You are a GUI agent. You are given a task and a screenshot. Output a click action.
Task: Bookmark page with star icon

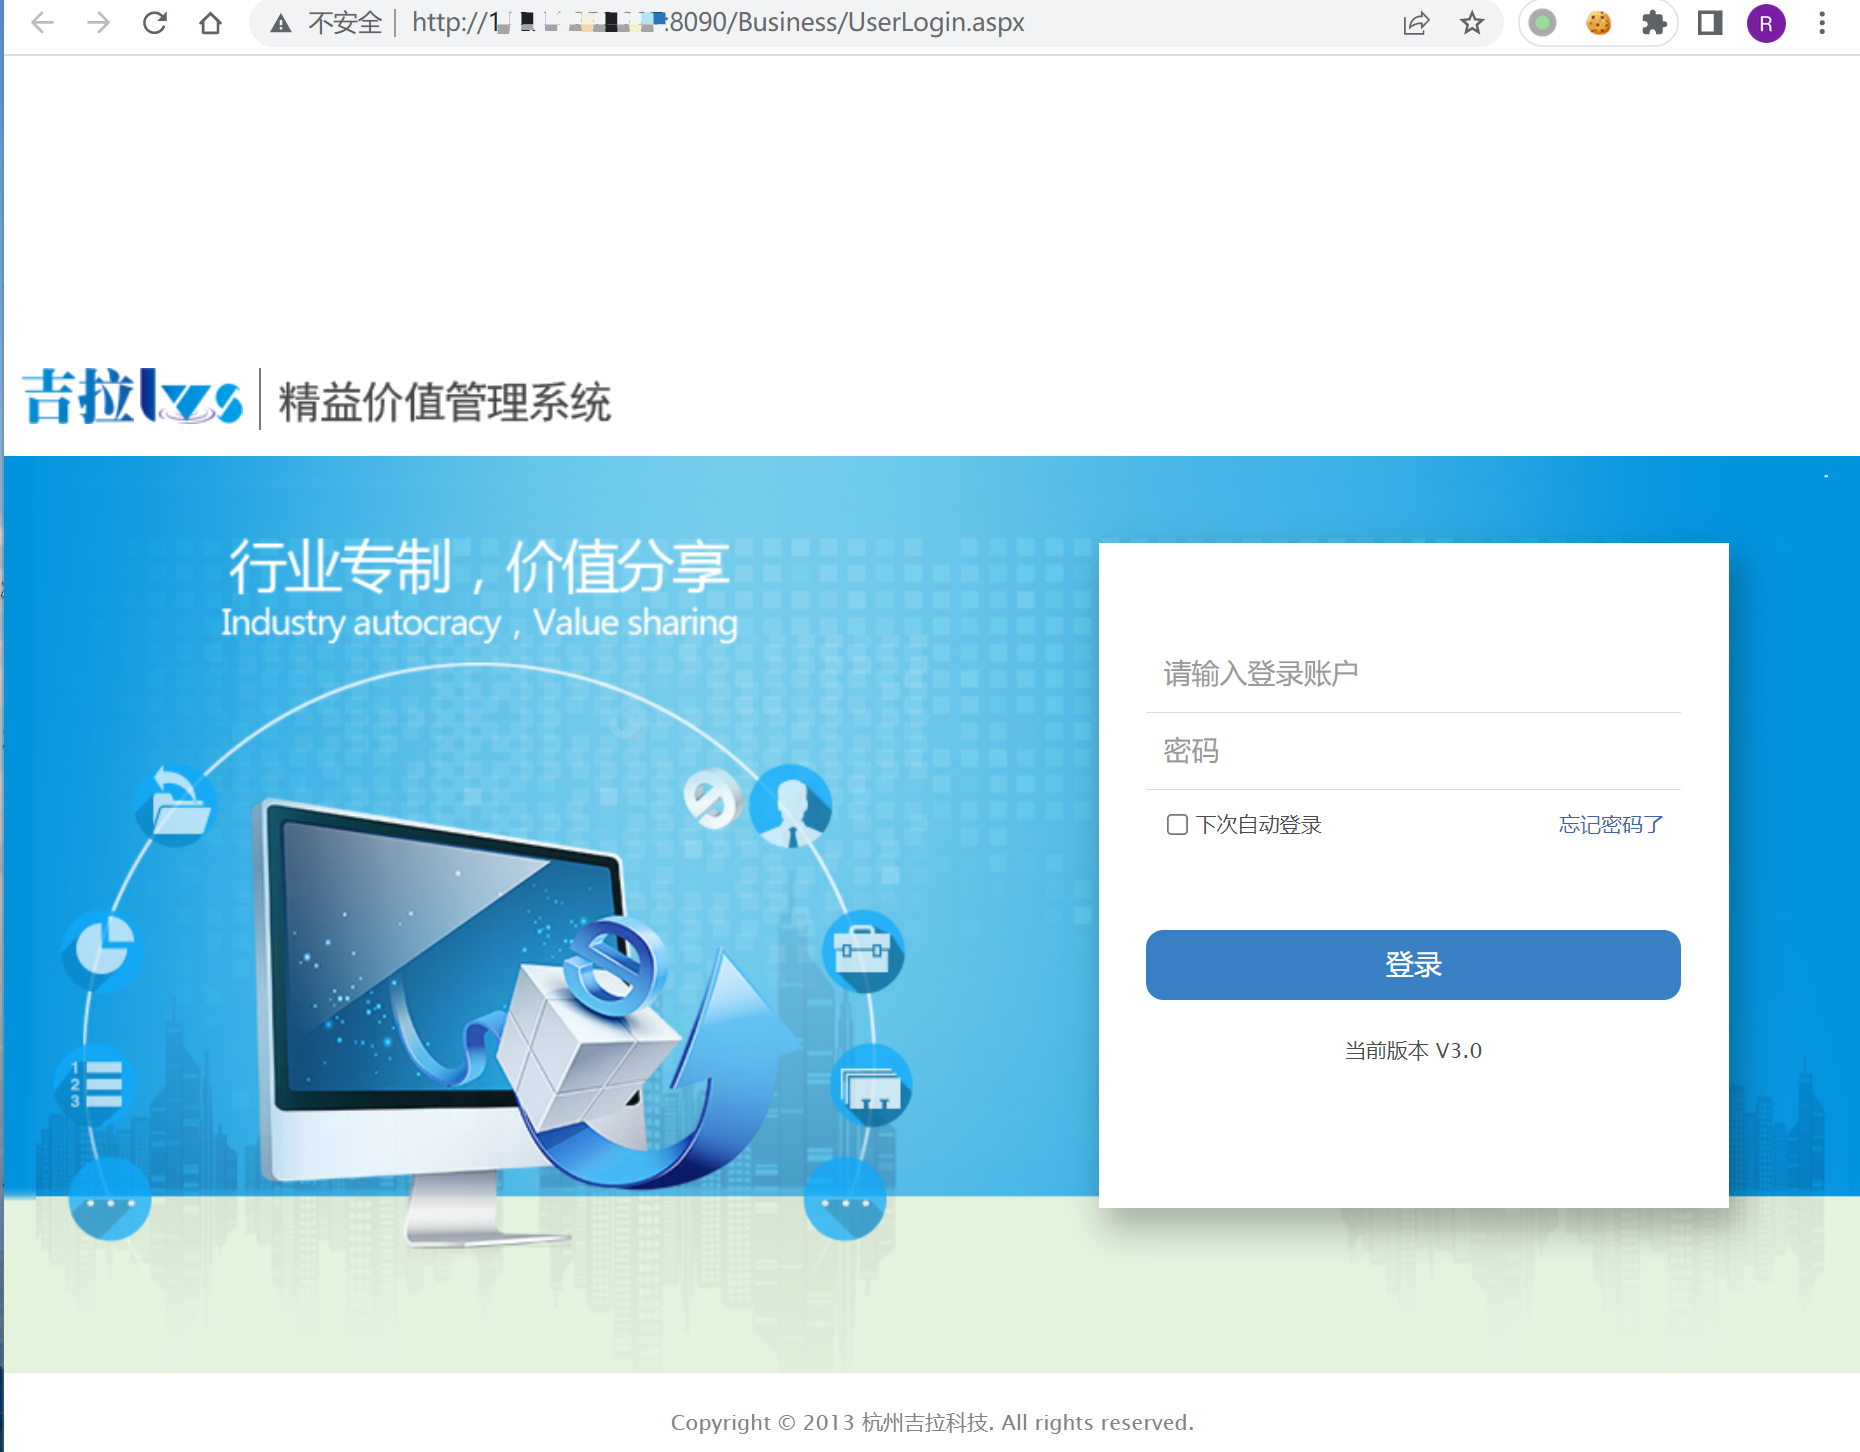point(1472,23)
